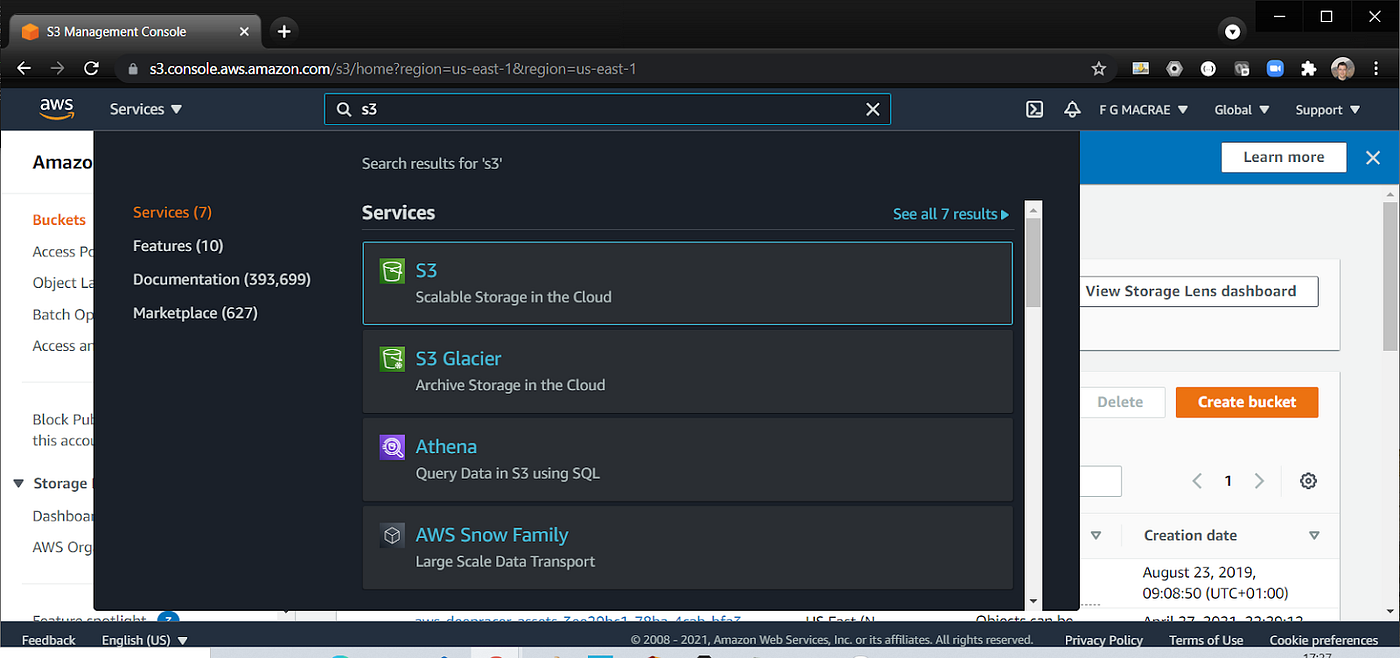Filter results by Services (7)
Screen dimensions: 1400x658
coord(172,212)
